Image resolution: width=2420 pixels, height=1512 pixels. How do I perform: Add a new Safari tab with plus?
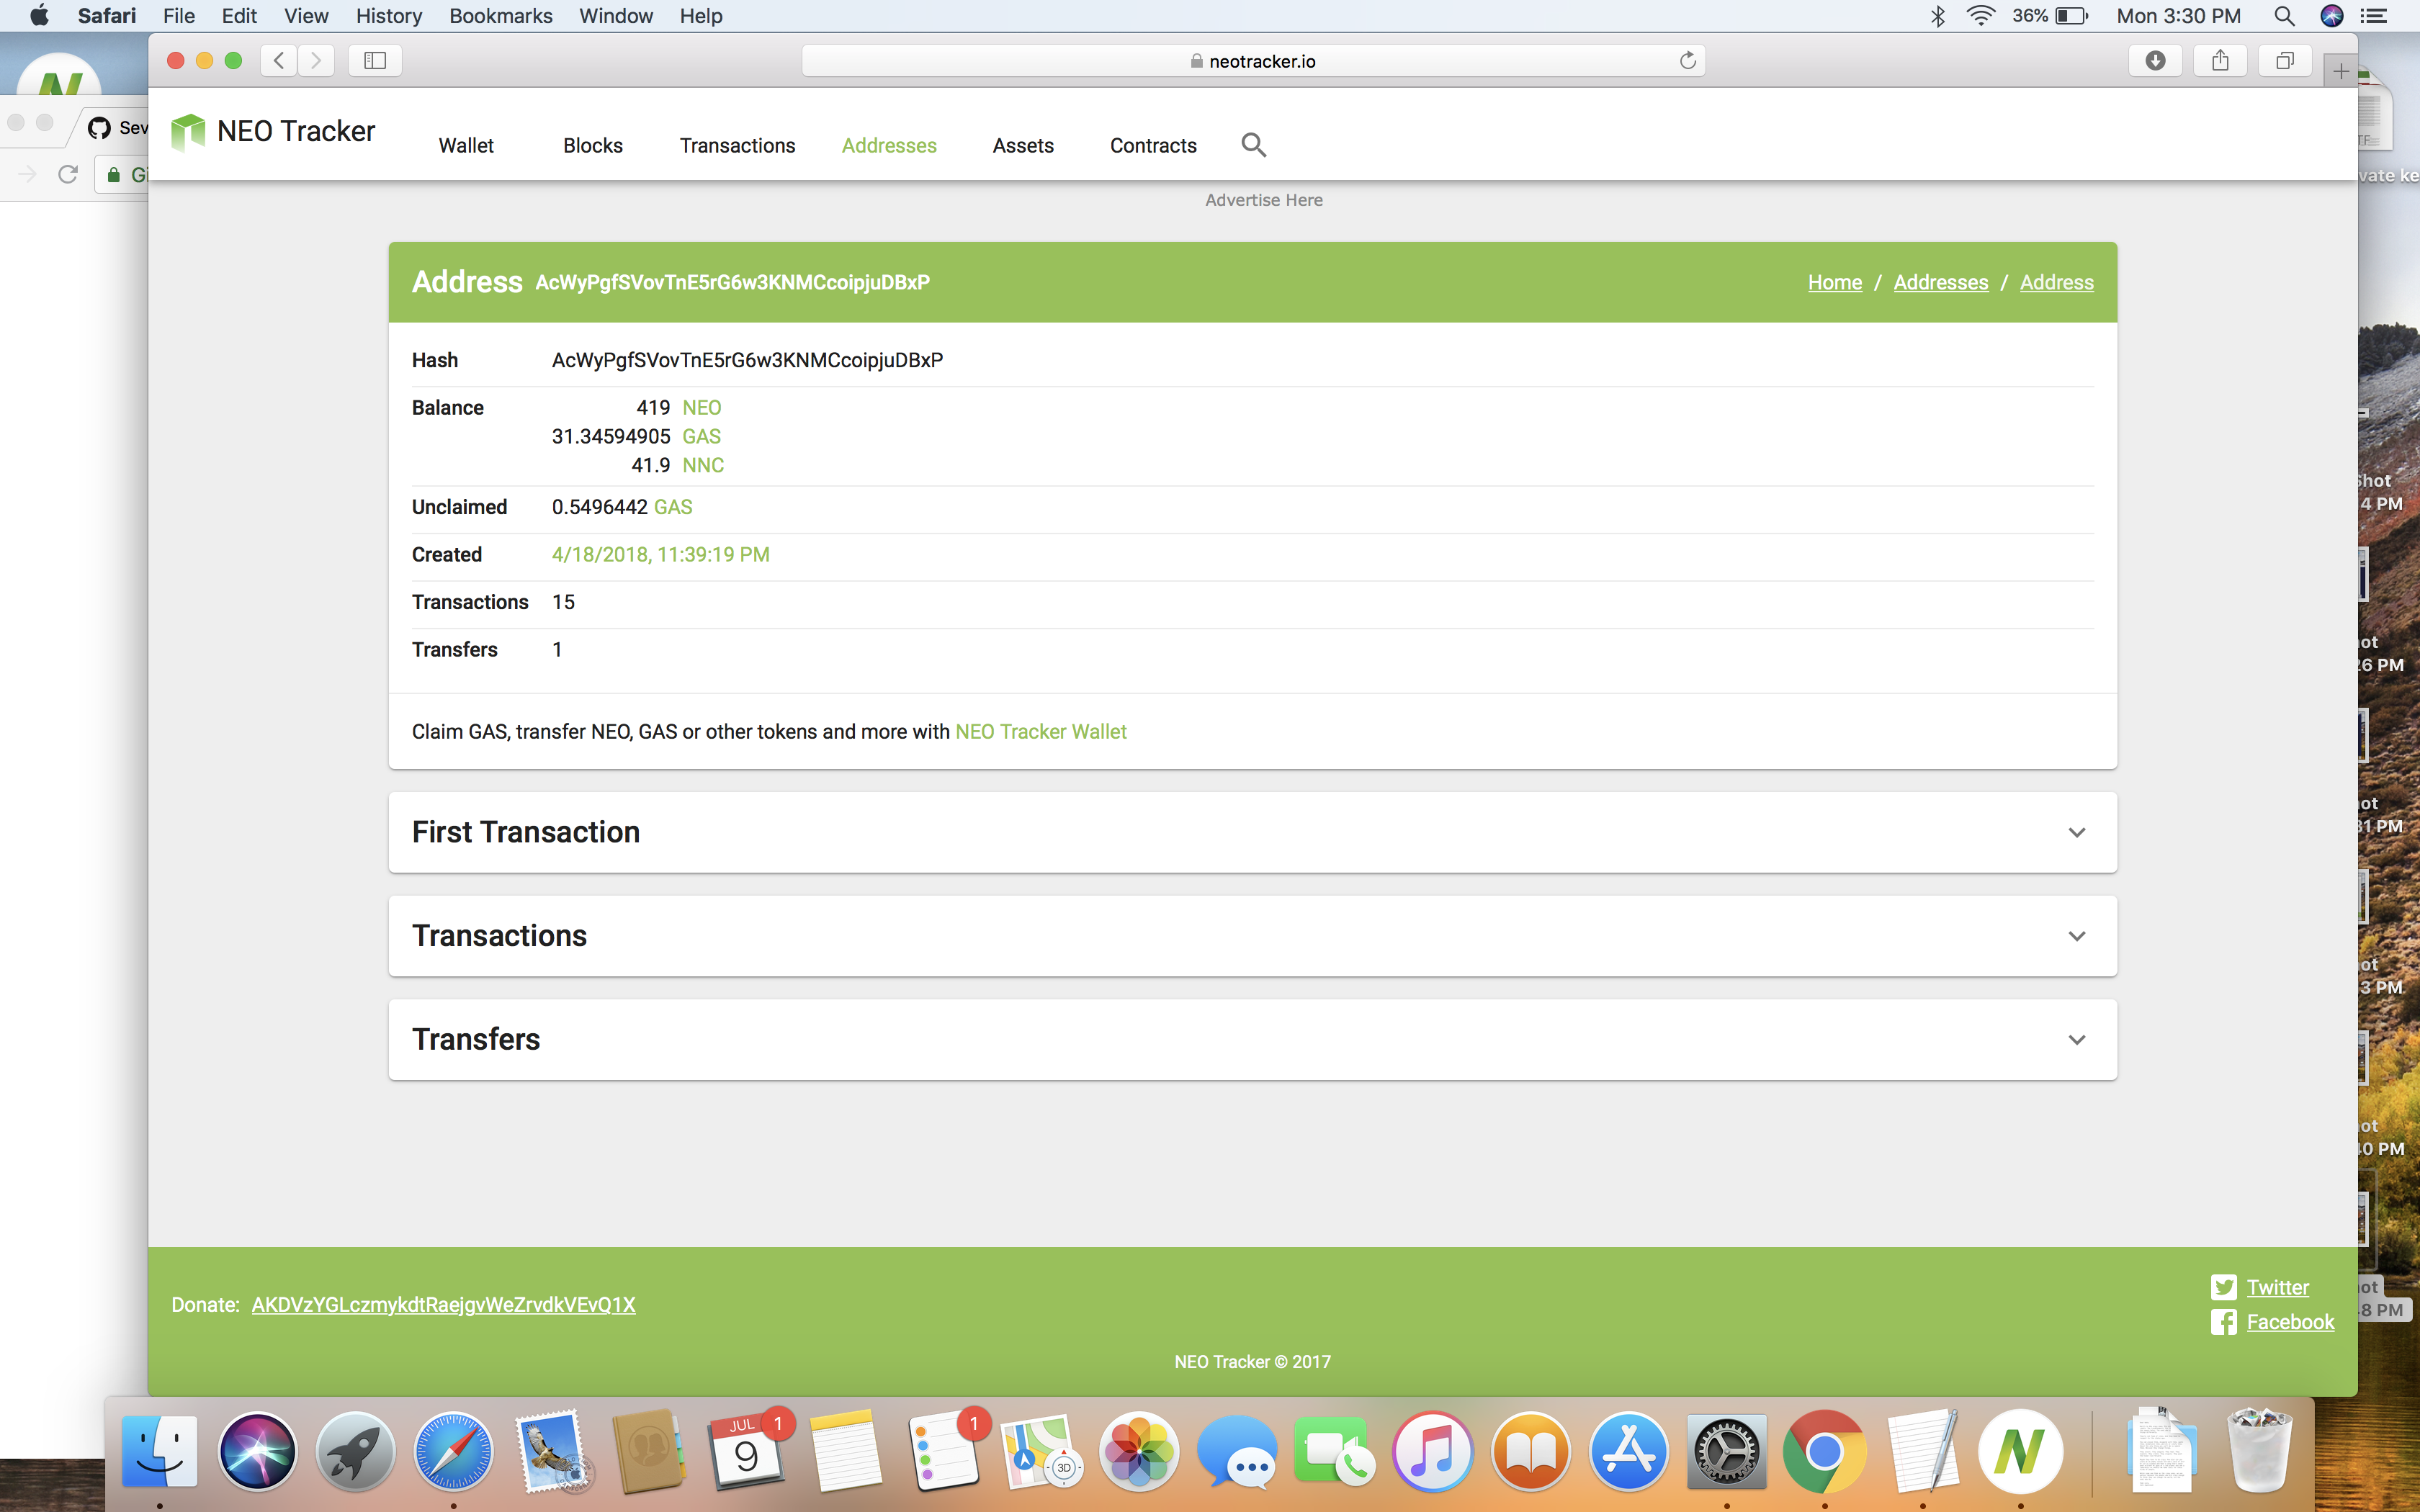(2340, 71)
